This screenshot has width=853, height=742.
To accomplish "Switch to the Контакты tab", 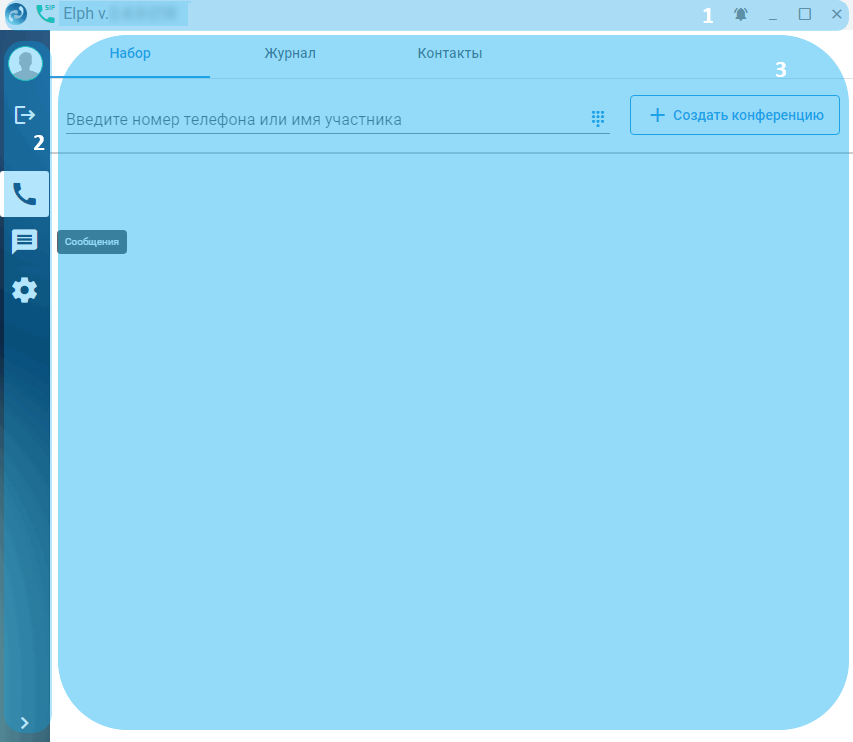I will pyautogui.click(x=450, y=53).
